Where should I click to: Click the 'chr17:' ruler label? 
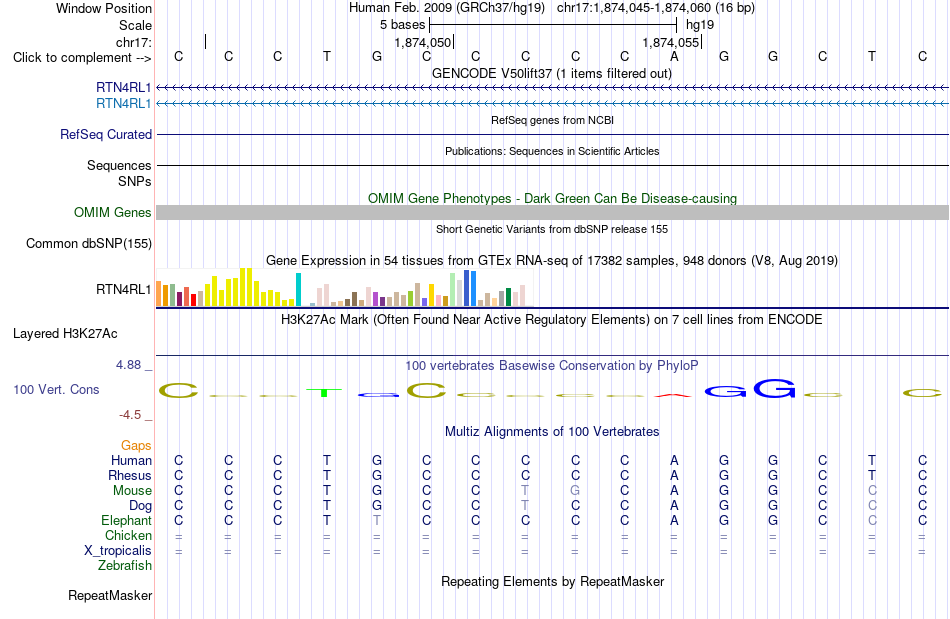[134, 42]
